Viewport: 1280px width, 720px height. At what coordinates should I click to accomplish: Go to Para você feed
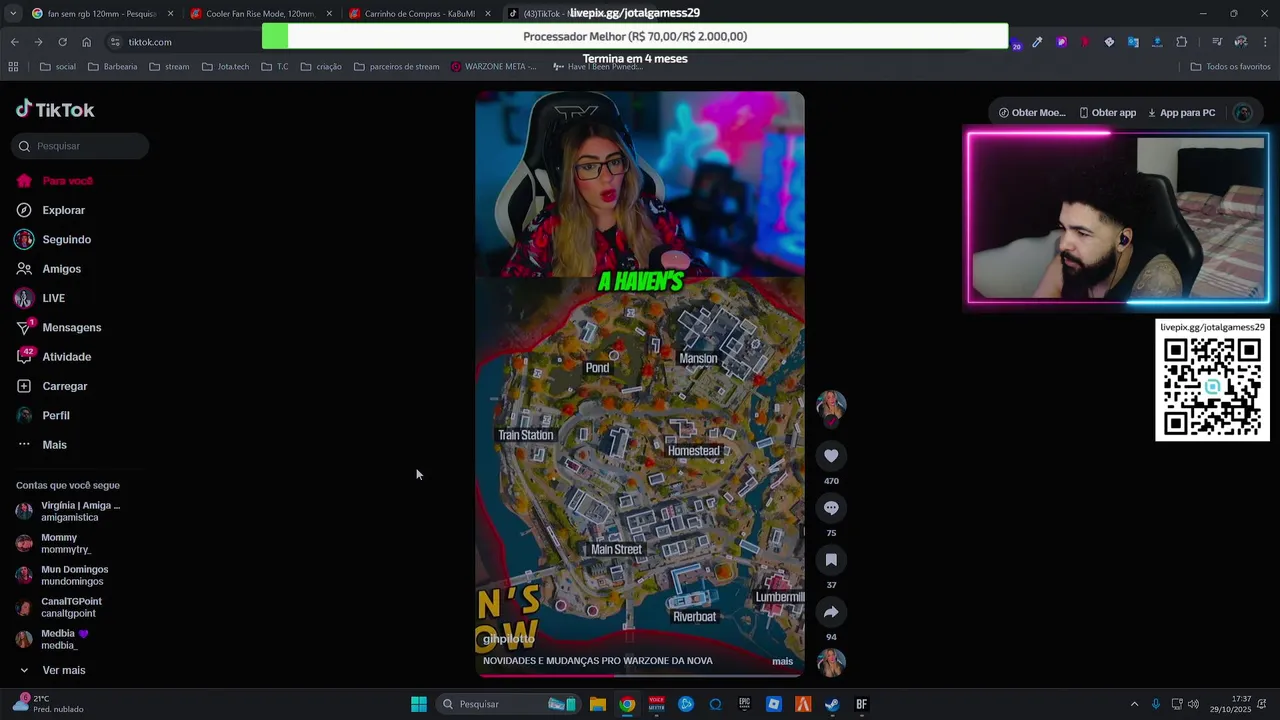click(55, 181)
